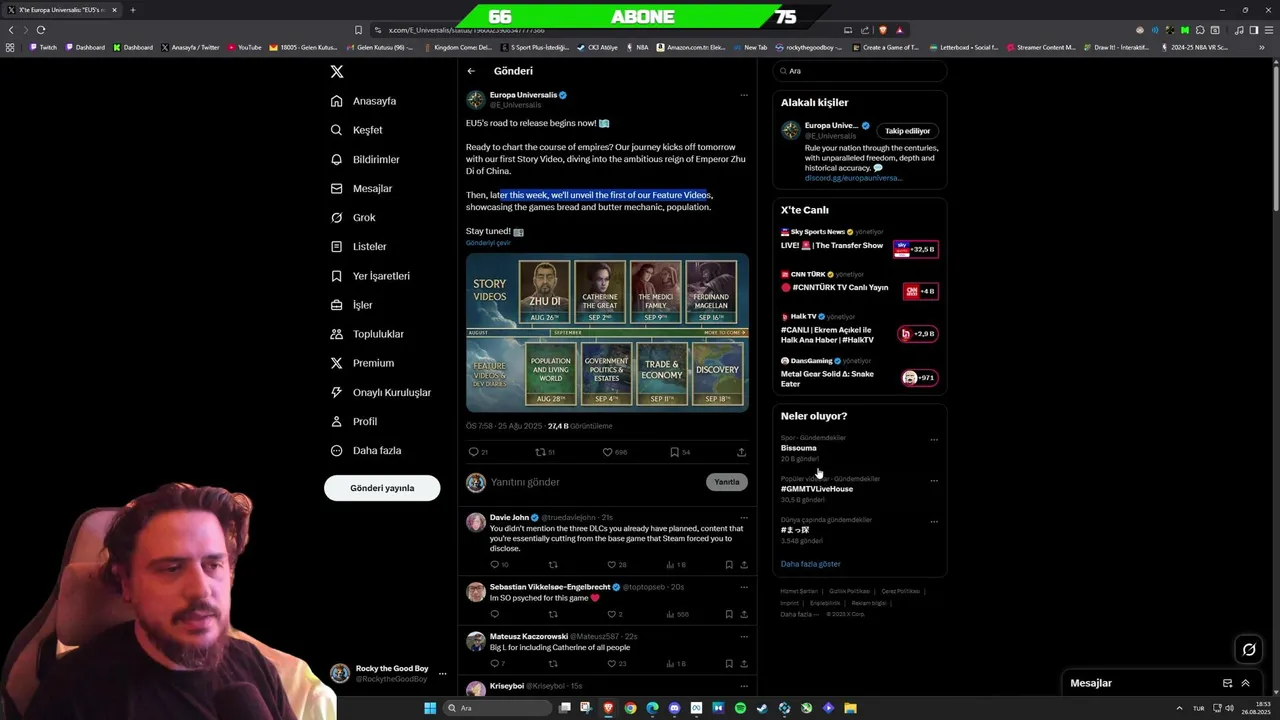Compose new message in Mesajlar drawer

tap(1227, 683)
